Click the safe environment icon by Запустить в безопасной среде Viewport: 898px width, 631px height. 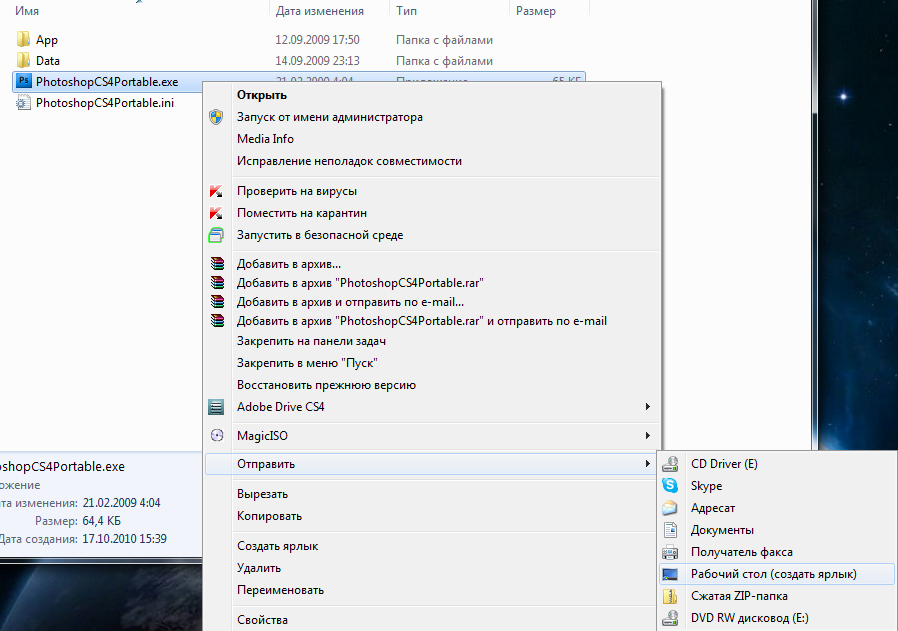point(216,235)
